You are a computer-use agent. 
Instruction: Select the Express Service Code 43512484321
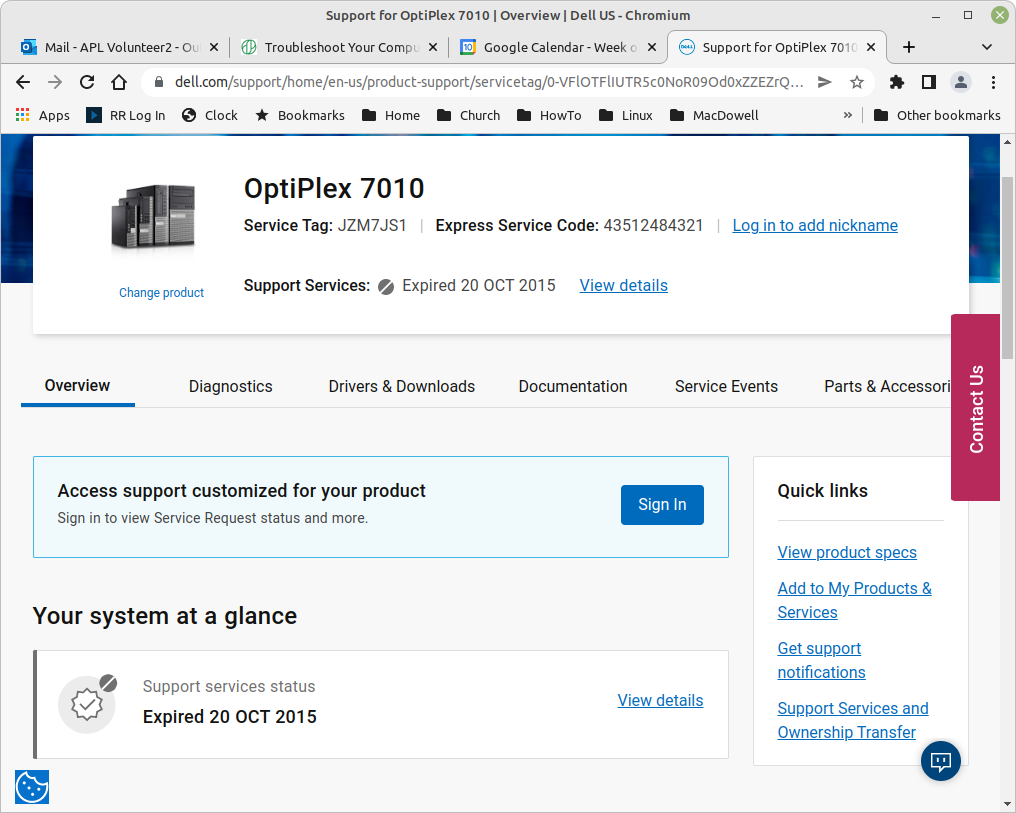pyautogui.click(x=653, y=225)
